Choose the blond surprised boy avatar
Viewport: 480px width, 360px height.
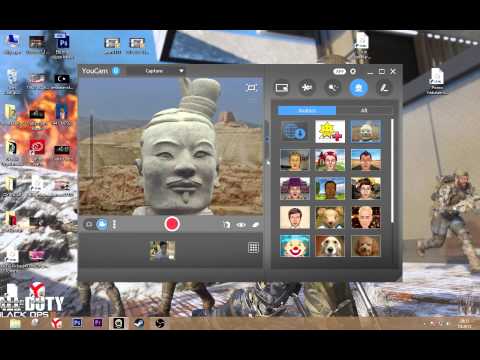click(x=295, y=160)
